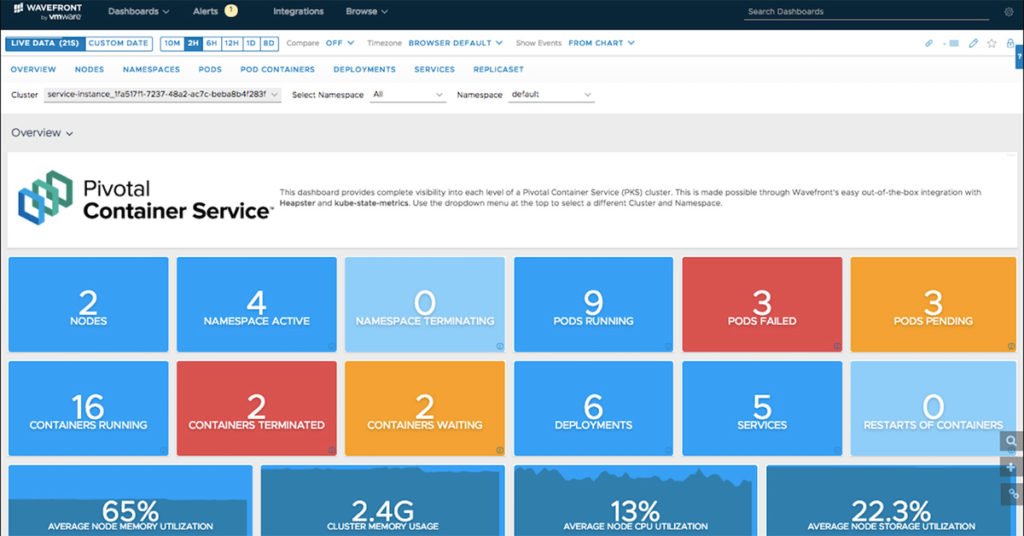Jump to the Replicaset section tab

point(498,69)
